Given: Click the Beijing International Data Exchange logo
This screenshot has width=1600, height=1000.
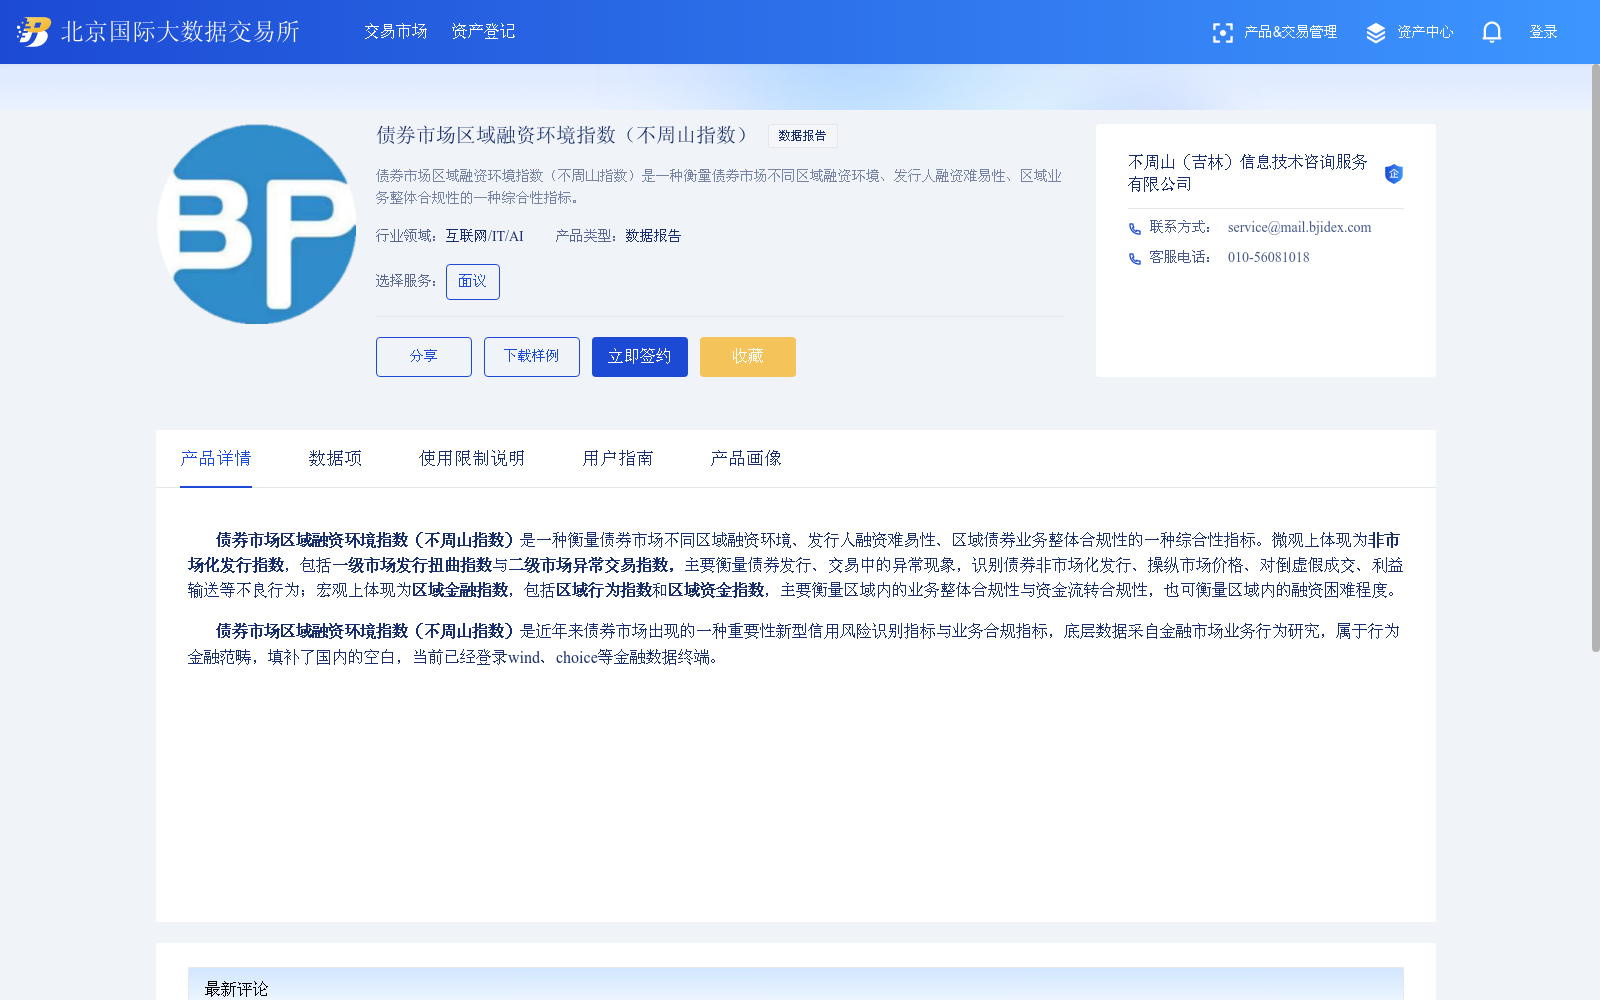Looking at the screenshot, I should click(x=33, y=32).
